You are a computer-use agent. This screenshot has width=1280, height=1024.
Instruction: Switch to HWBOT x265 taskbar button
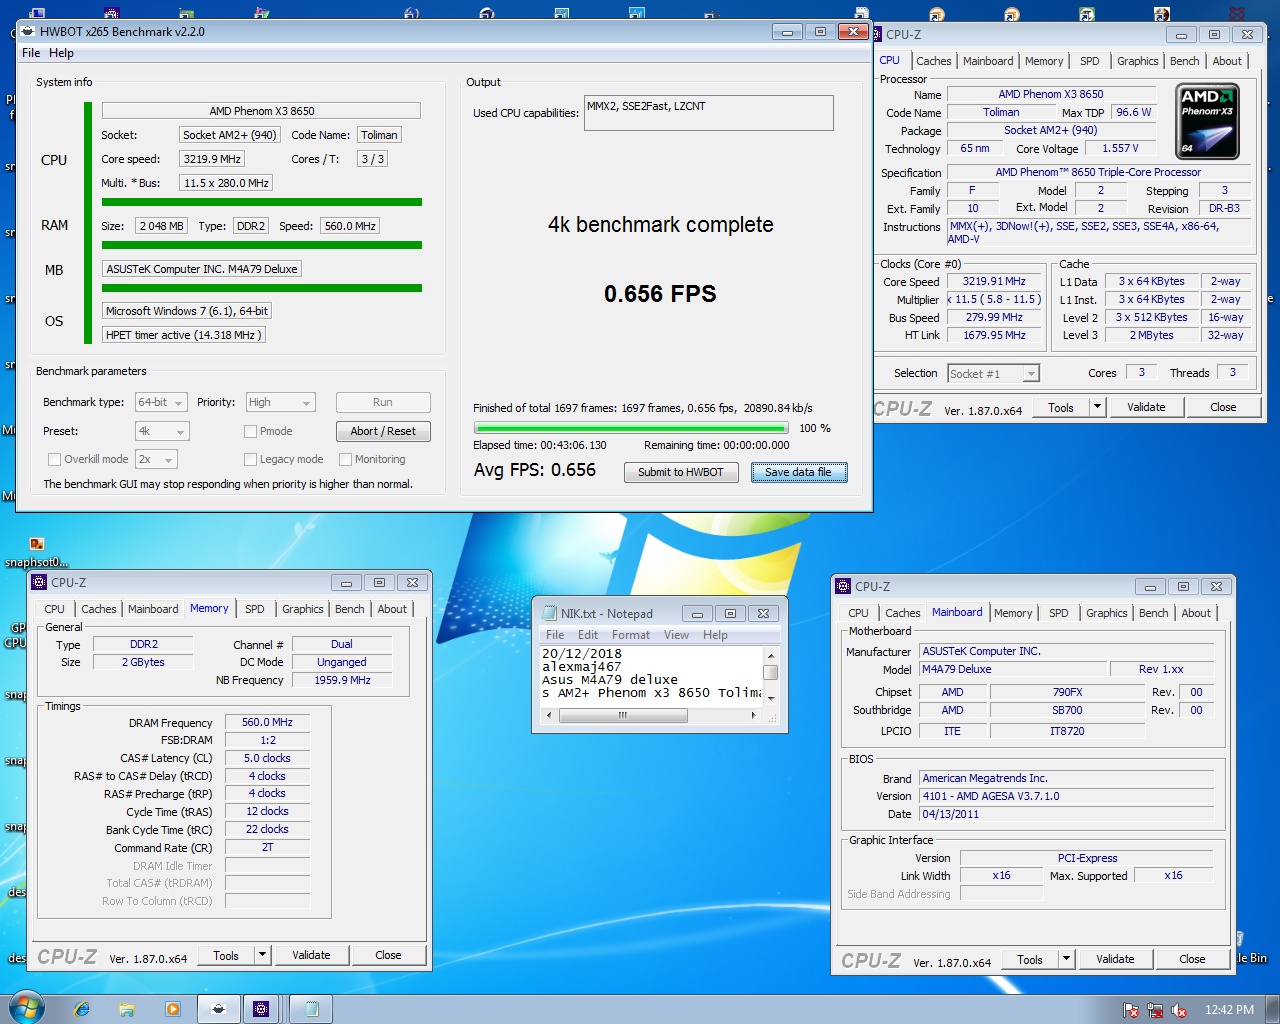point(218,1009)
